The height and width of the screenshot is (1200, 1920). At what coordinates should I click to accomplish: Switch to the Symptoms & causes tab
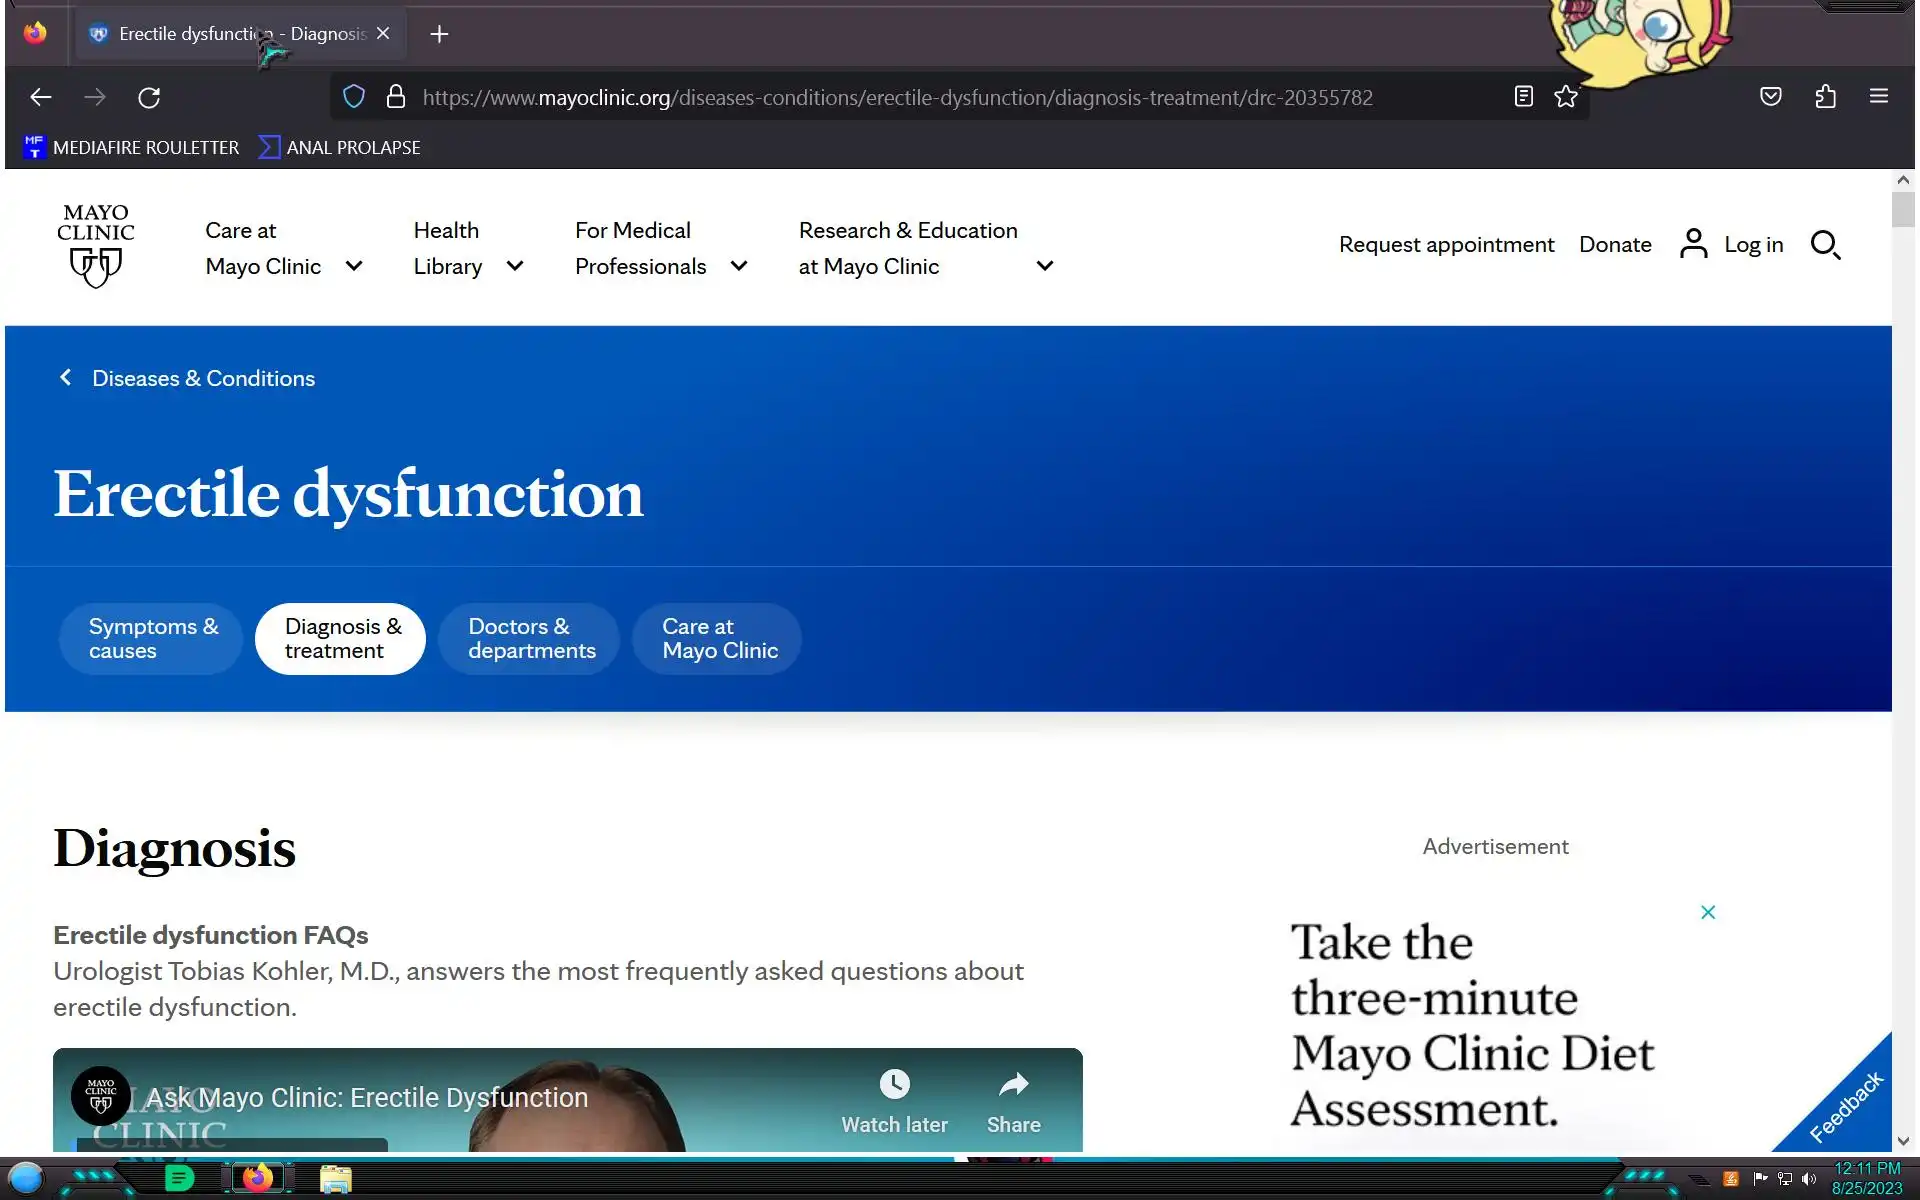click(x=151, y=639)
